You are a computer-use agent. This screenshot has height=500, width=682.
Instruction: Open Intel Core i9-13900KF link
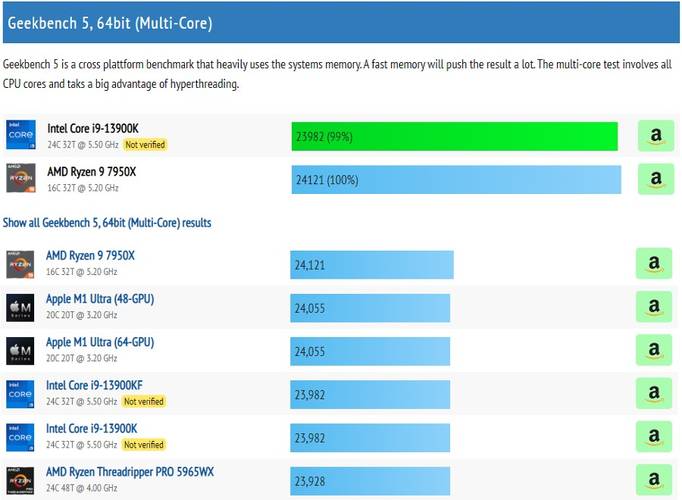pos(94,385)
